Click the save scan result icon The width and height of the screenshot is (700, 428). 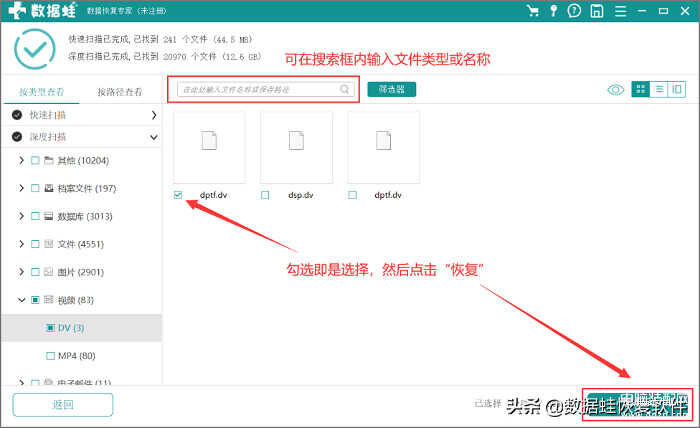(x=596, y=12)
